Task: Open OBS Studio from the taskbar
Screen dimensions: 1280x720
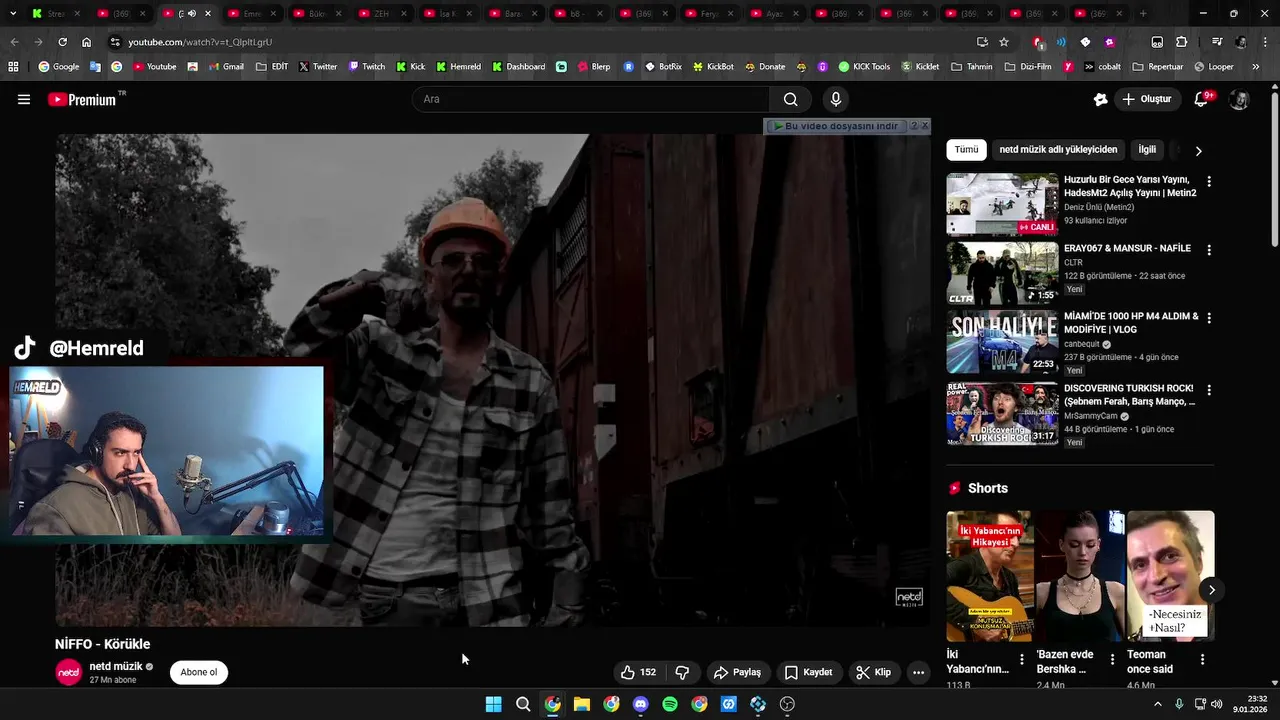Action: pos(787,704)
